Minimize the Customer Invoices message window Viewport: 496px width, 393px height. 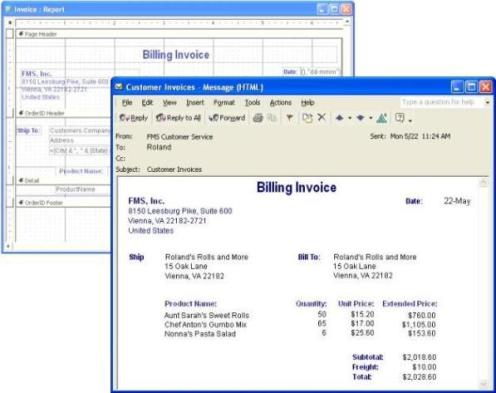[x=457, y=87]
